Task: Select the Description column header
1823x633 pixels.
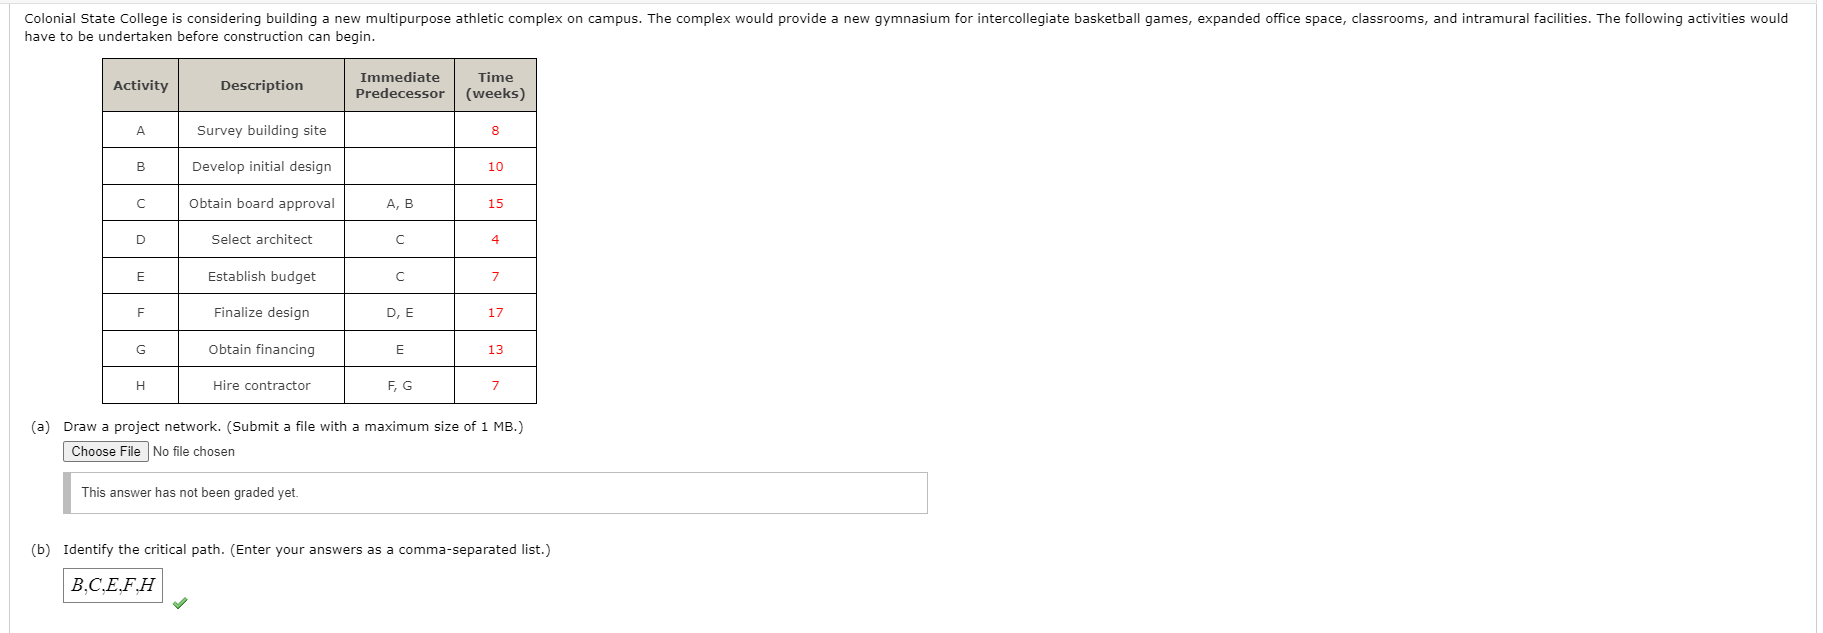Action: 262,86
